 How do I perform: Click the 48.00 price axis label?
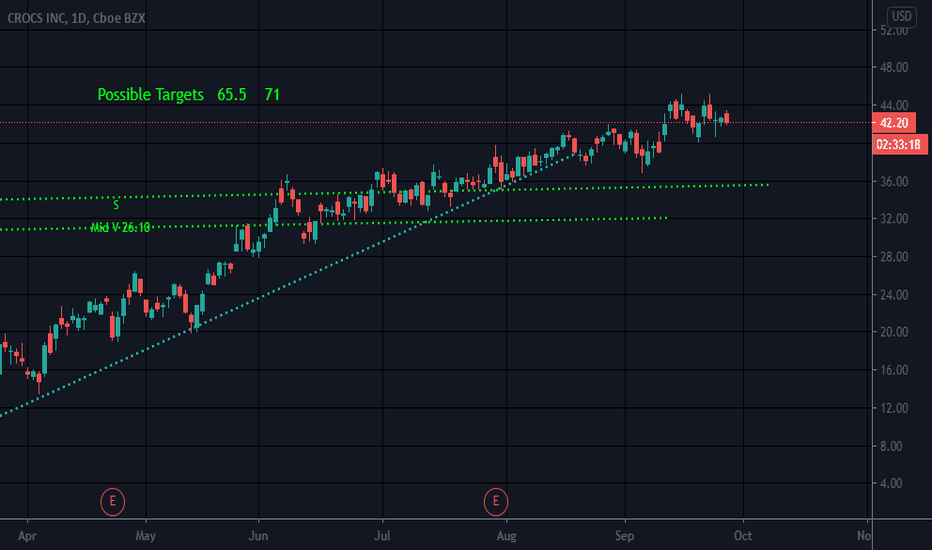coord(894,67)
